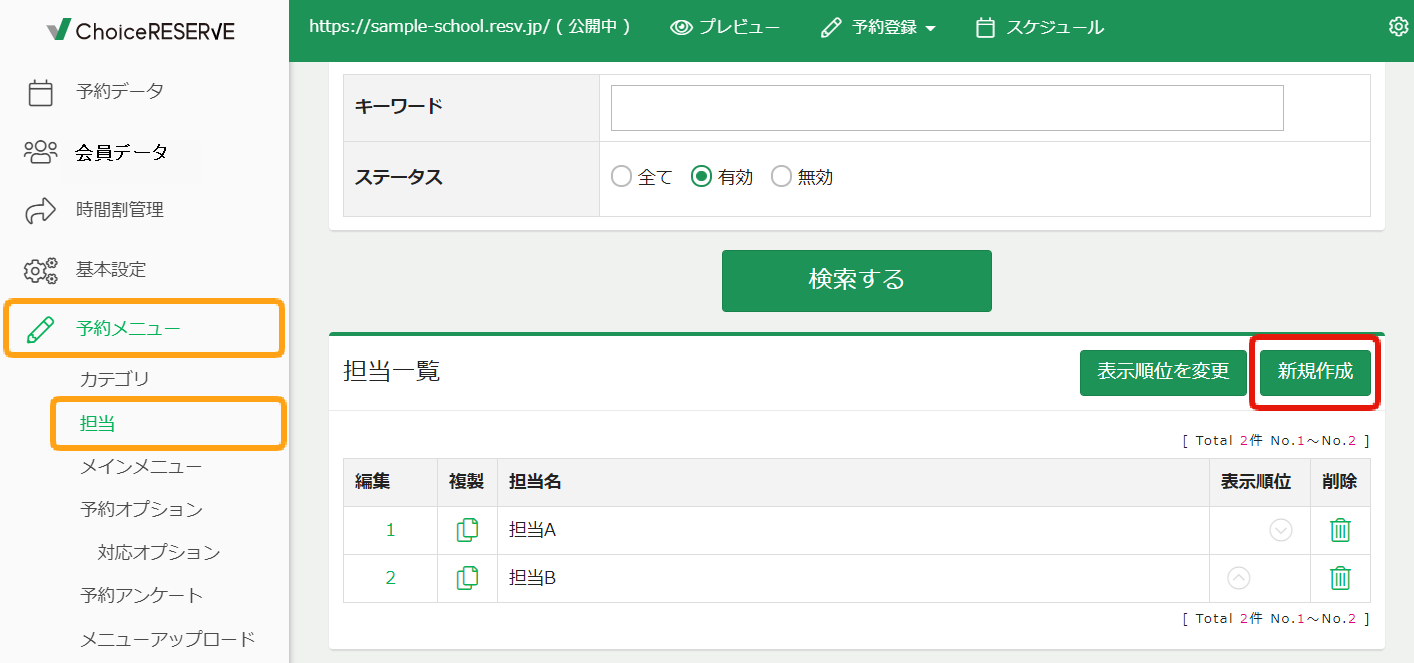Select the 無効 status radio button

[x=781, y=177]
